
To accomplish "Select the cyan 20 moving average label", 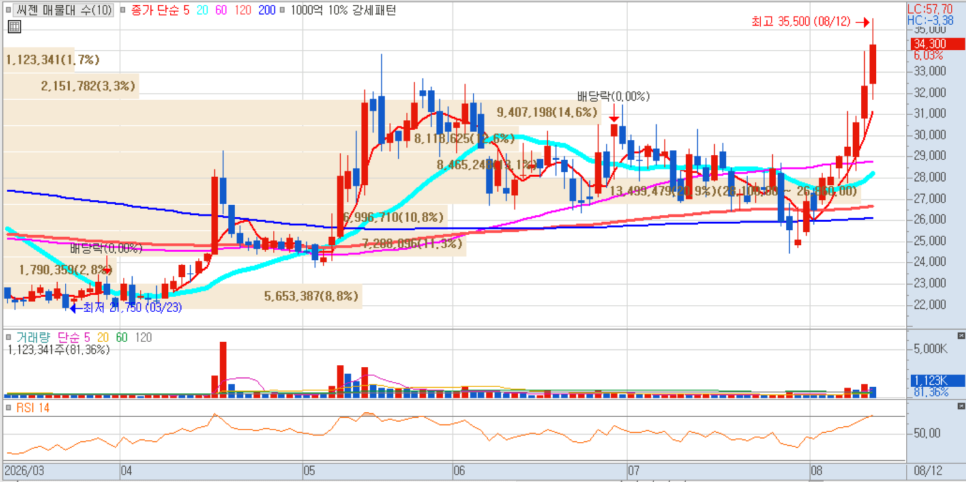I will tap(201, 10).
